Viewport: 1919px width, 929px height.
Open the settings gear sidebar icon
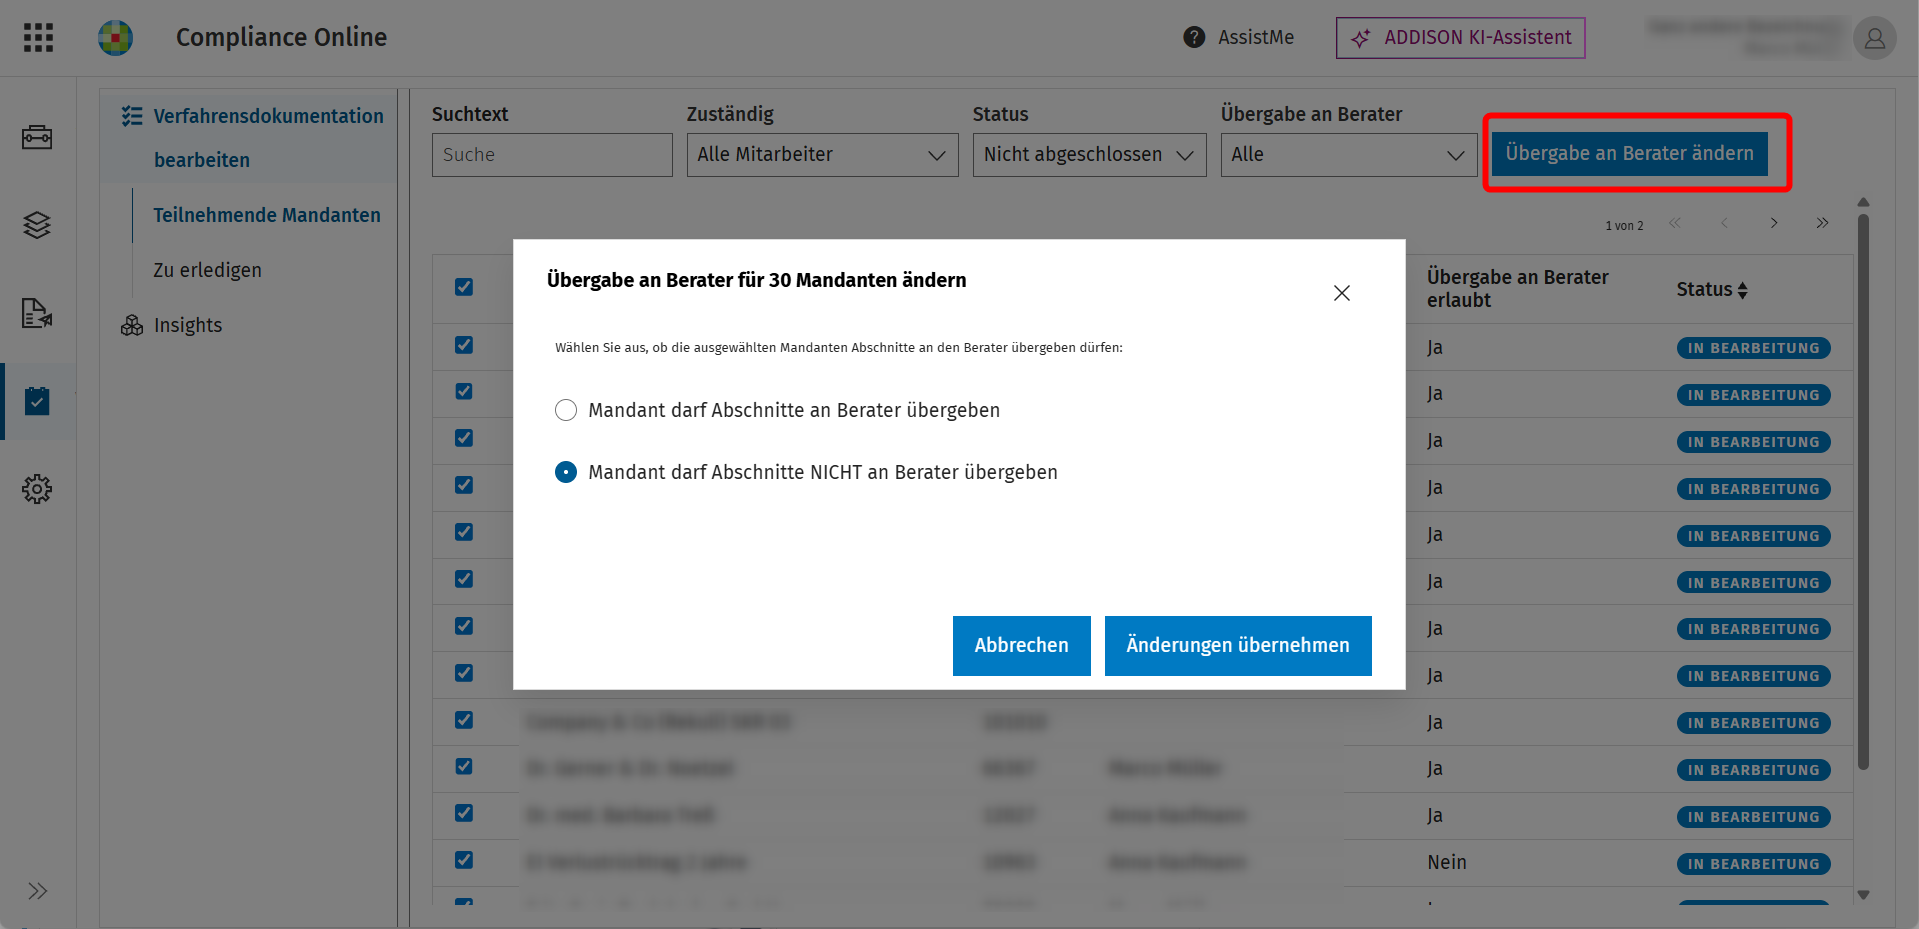click(x=37, y=489)
